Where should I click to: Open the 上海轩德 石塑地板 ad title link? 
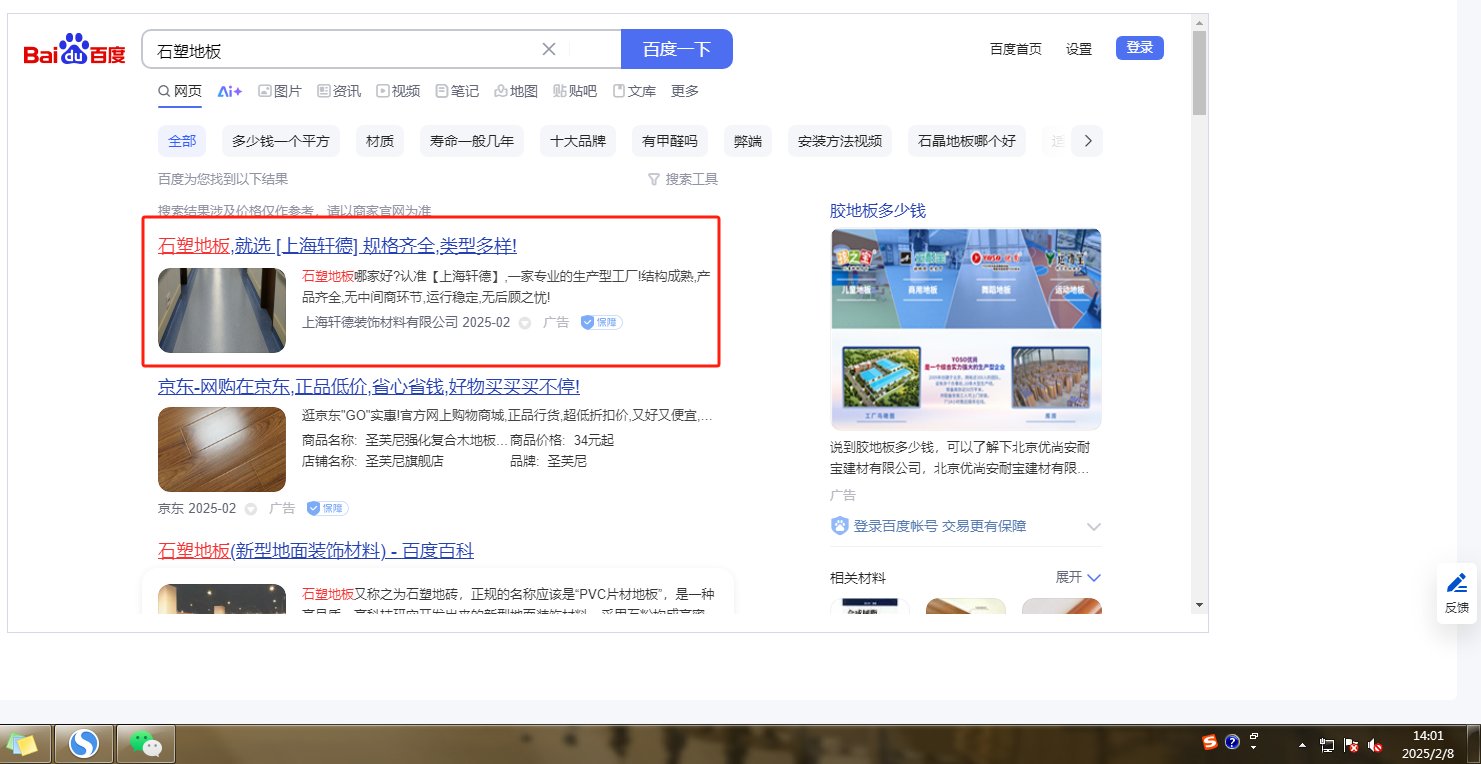337,246
